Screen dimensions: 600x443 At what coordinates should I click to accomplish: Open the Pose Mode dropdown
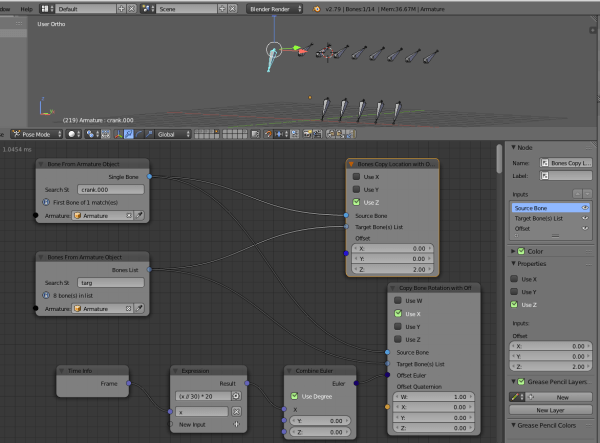[35, 132]
